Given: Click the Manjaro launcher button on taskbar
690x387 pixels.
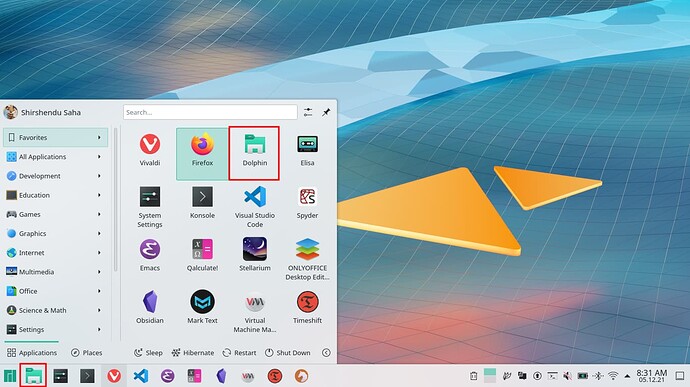Looking at the screenshot, I should [10, 376].
